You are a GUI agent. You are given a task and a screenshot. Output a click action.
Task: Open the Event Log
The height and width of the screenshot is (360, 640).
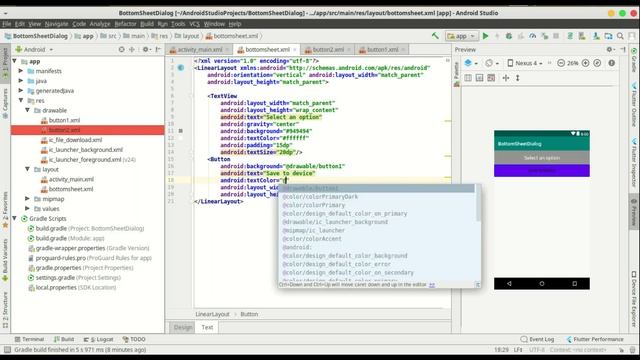click(x=538, y=339)
